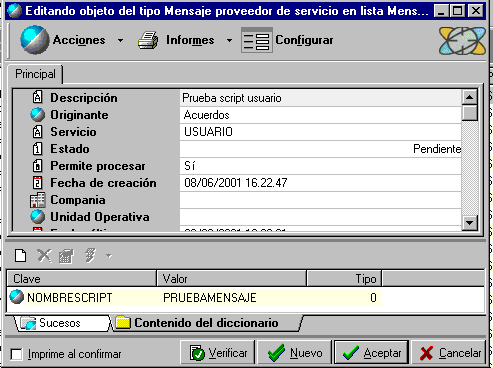The image size is (493, 368).
Task: Click the window title bar app icon
Action: click(x=14, y=11)
